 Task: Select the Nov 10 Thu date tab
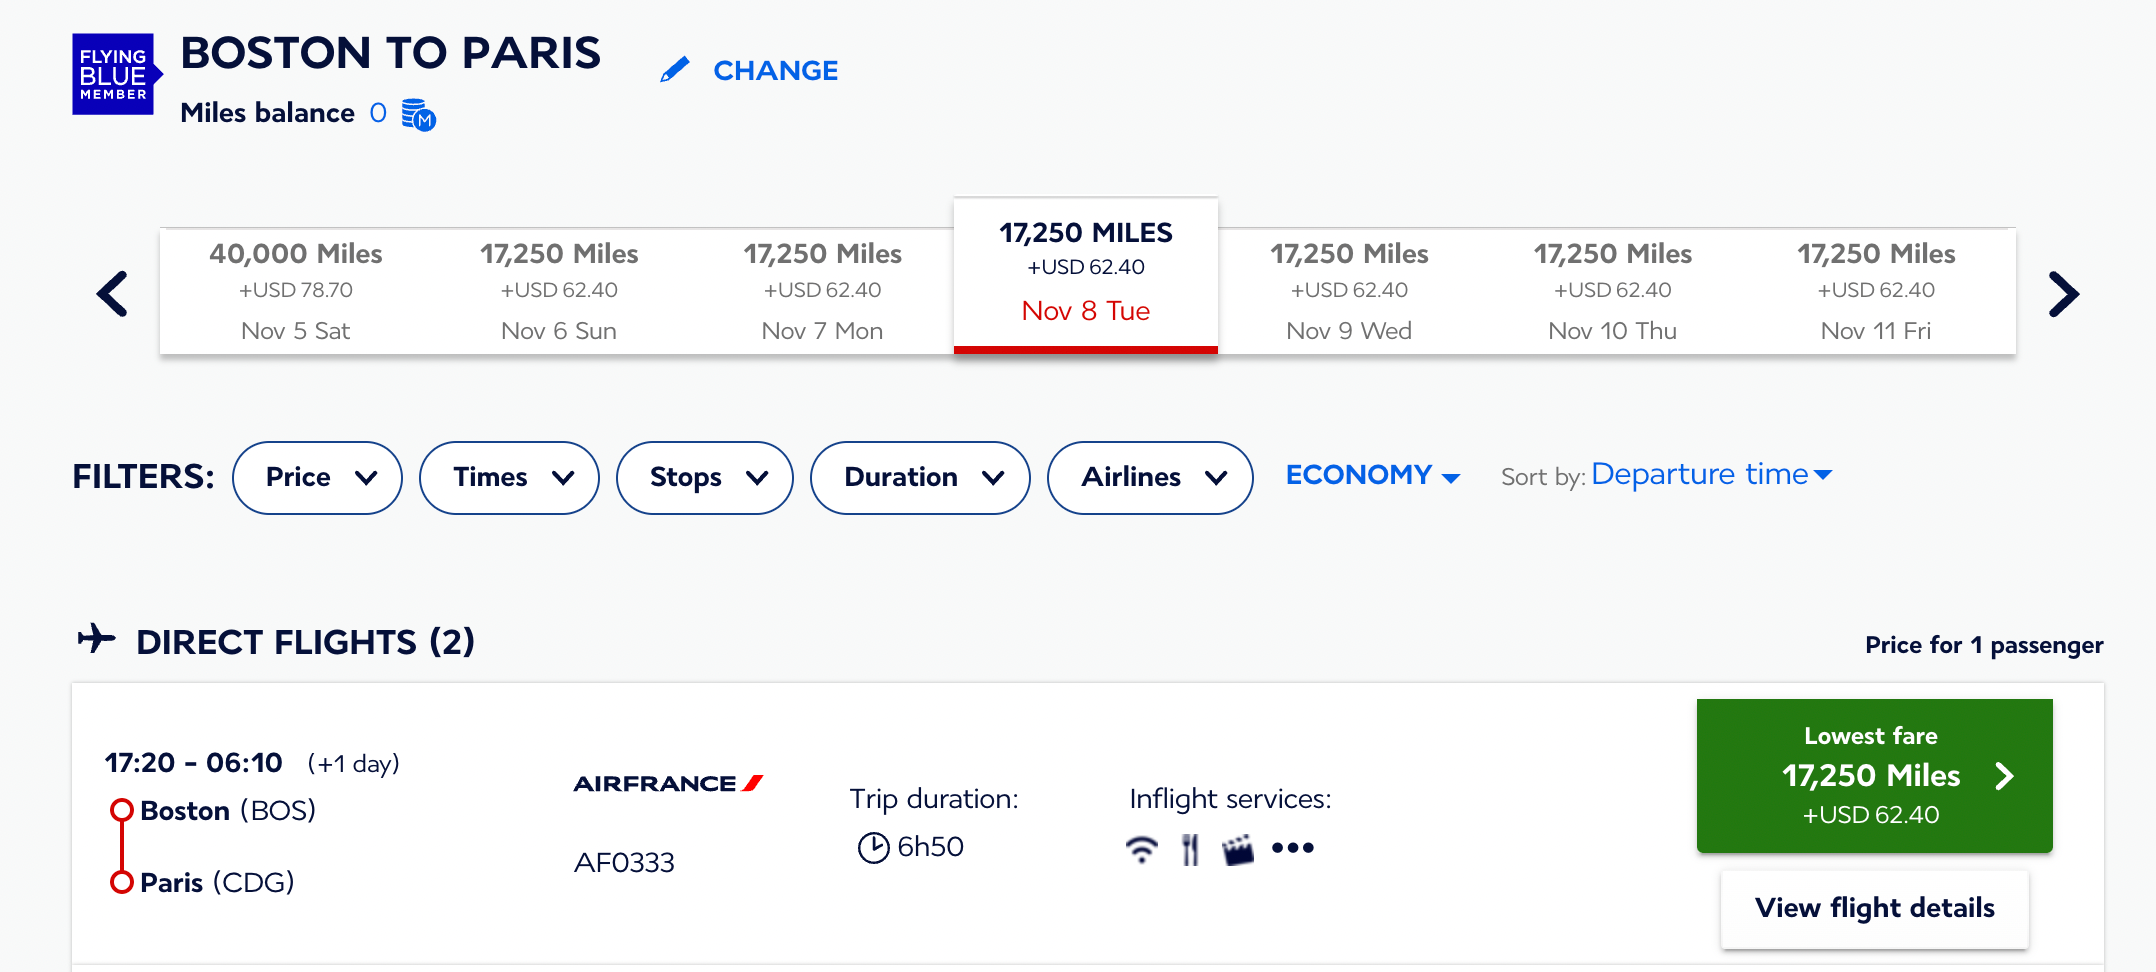pyautogui.click(x=1612, y=291)
